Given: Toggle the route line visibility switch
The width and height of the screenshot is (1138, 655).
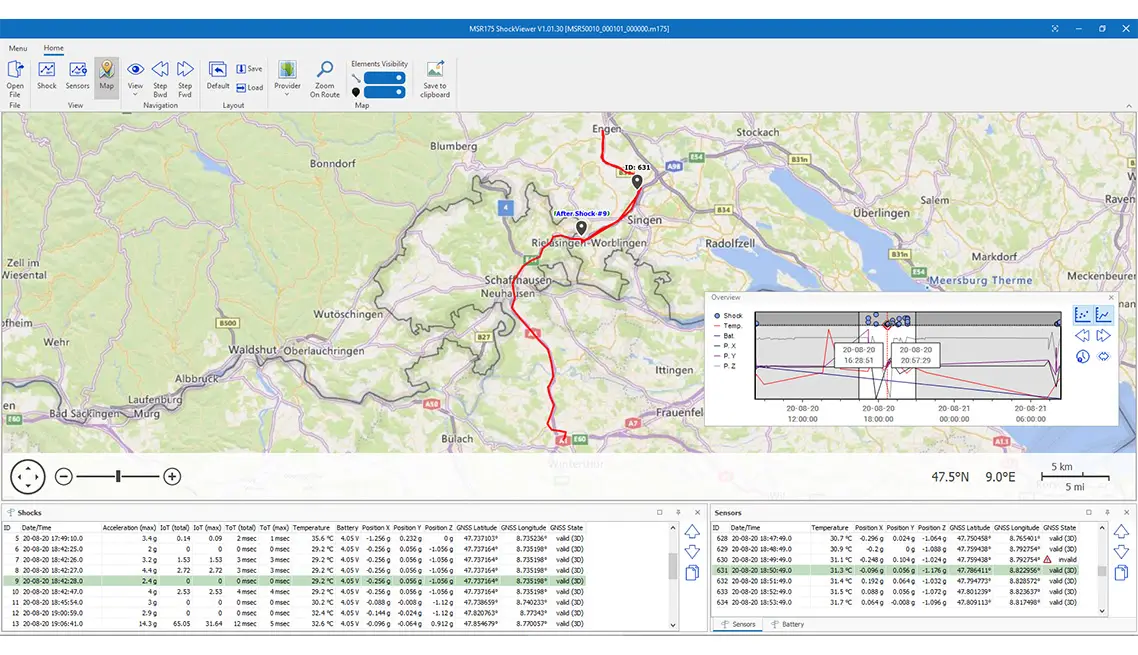Looking at the screenshot, I should click(x=384, y=77).
